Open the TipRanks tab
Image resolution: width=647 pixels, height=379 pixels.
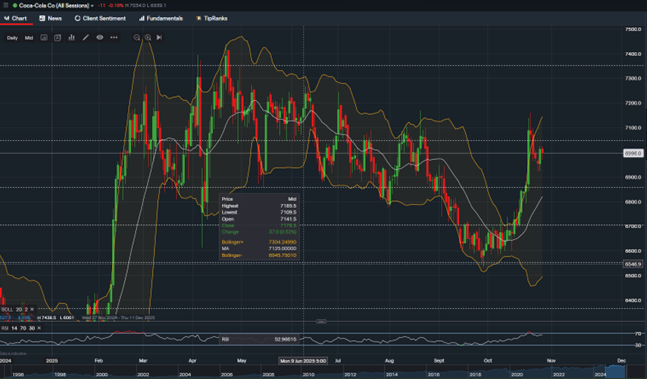(x=212, y=18)
